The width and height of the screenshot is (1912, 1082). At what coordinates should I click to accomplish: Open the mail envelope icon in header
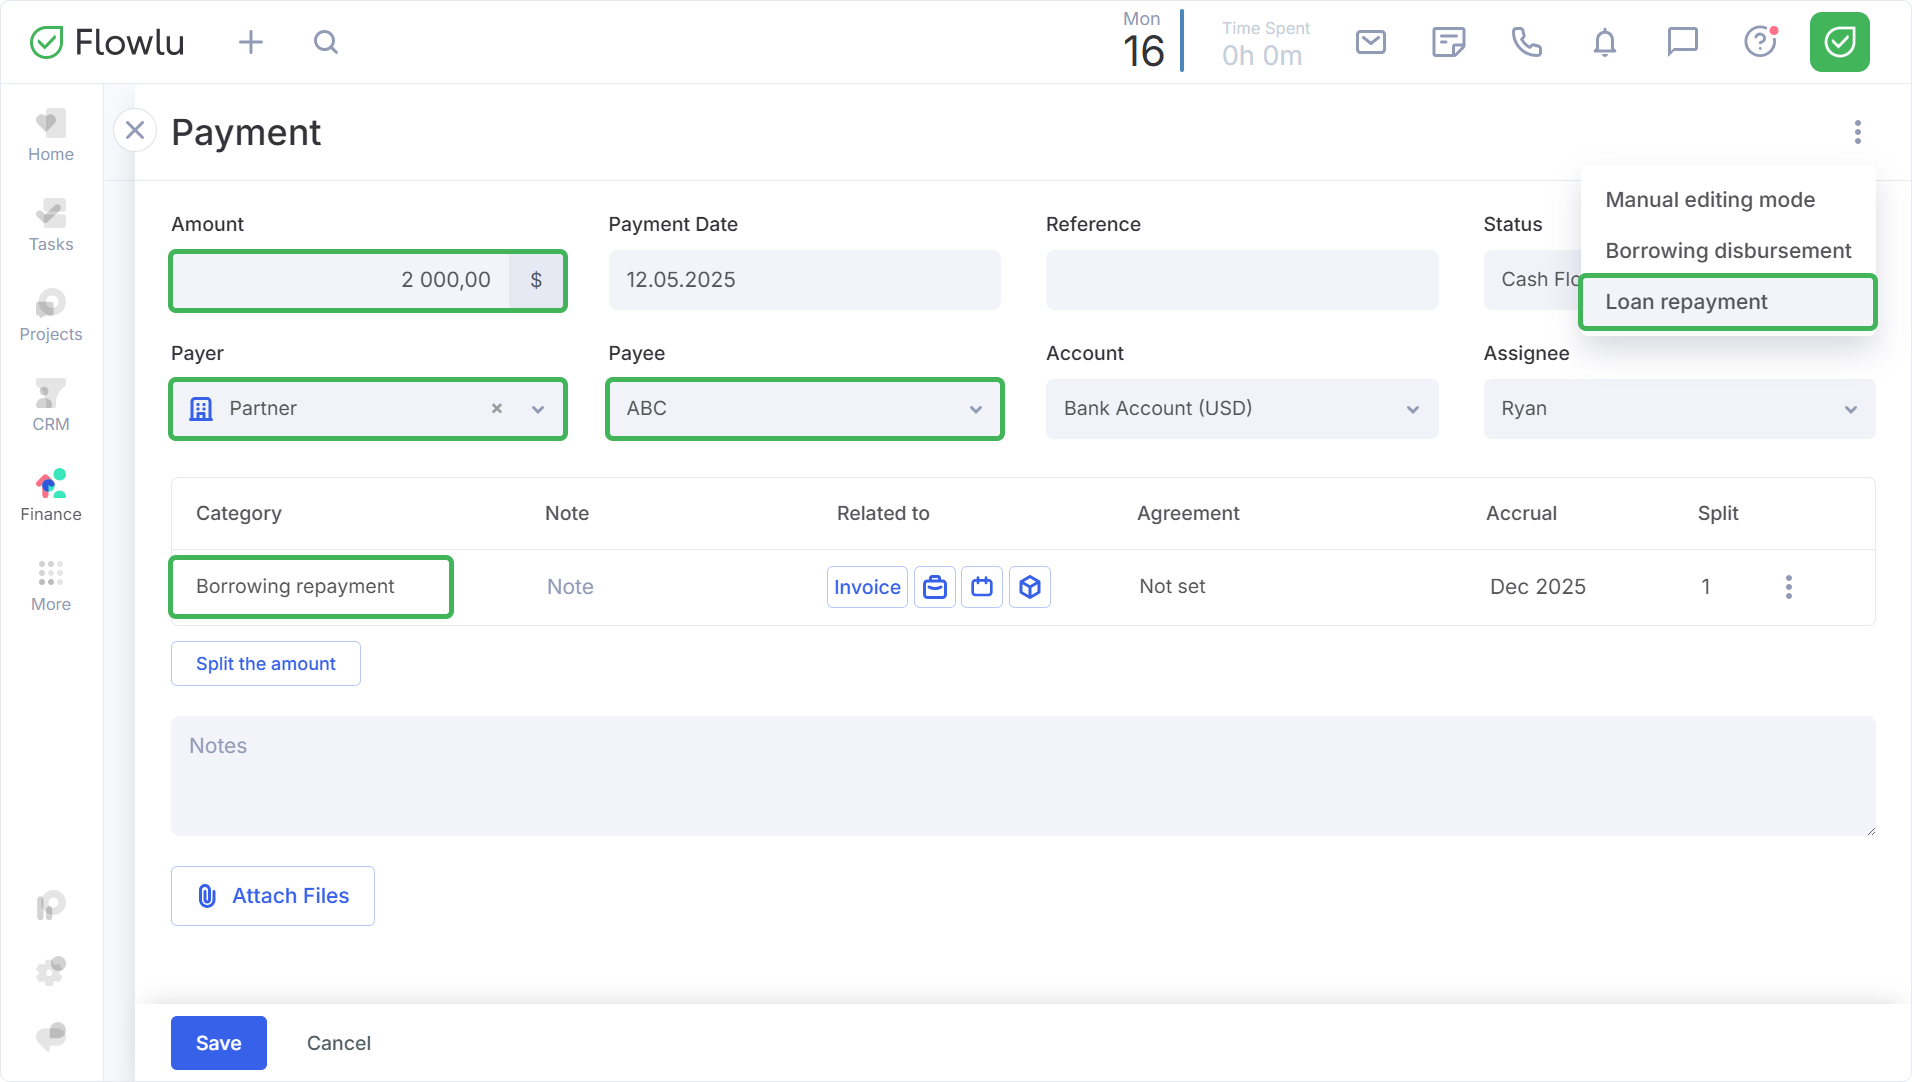(x=1370, y=42)
